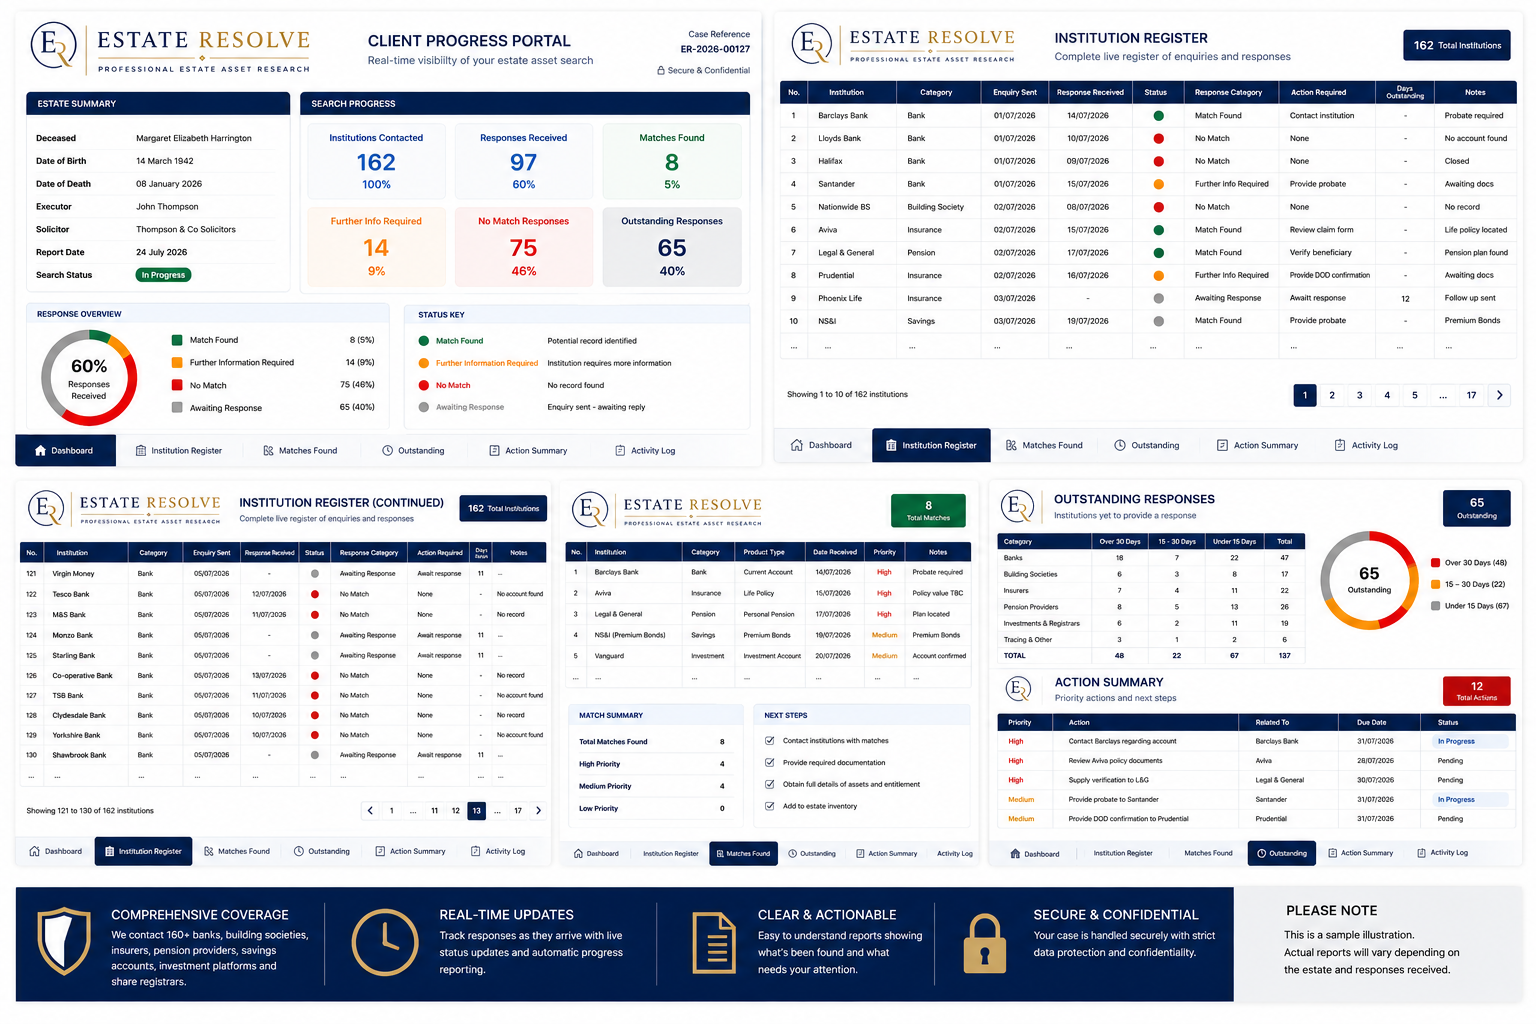Image resolution: width=1536 pixels, height=1024 pixels.
Task: Click the ER logo in Client Progress Portal header
Action: [x=54, y=46]
